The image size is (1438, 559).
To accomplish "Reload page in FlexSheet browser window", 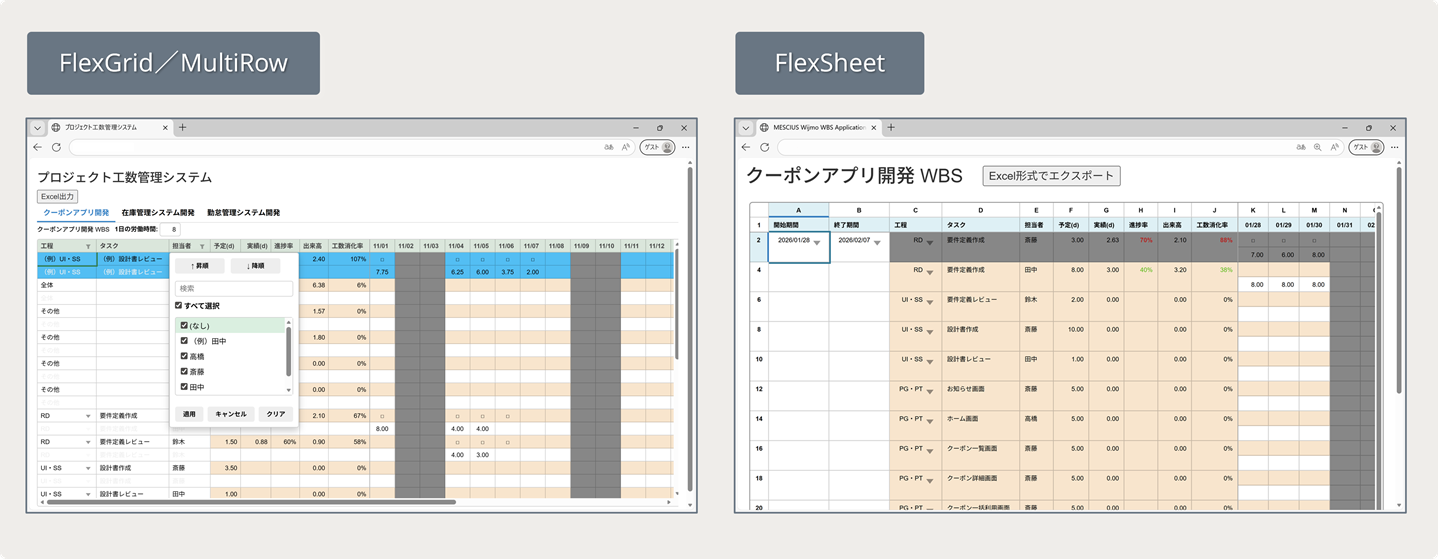I will coord(764,147).
